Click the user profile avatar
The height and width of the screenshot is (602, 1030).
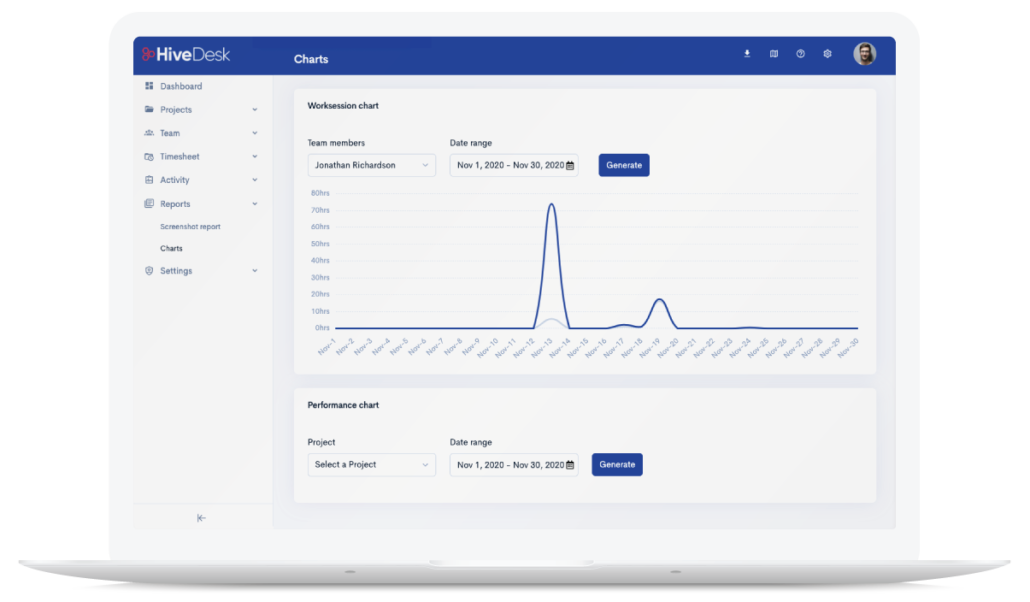click(x=864, y=54)
